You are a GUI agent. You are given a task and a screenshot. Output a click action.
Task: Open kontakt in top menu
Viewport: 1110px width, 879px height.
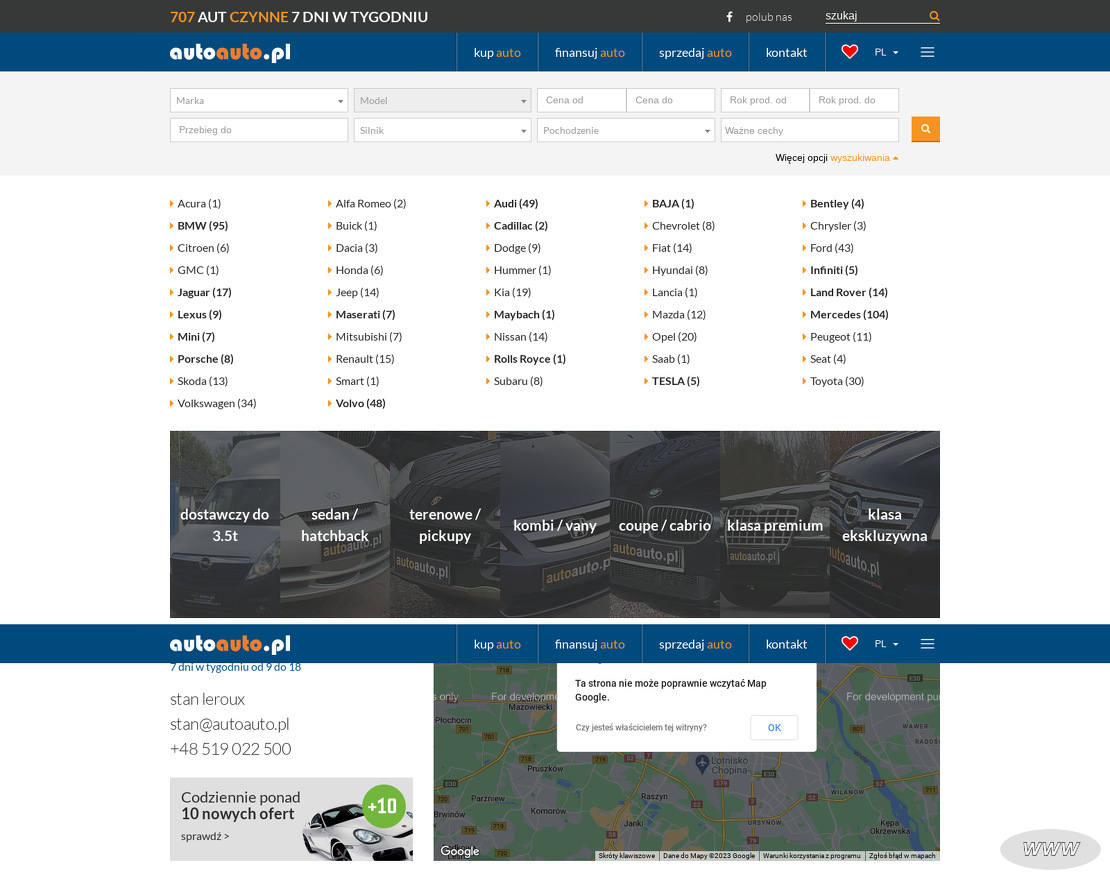786,52
